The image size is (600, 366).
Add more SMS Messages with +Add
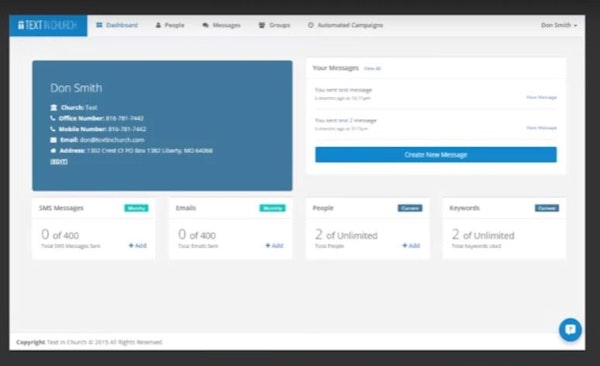click(137, 245)
